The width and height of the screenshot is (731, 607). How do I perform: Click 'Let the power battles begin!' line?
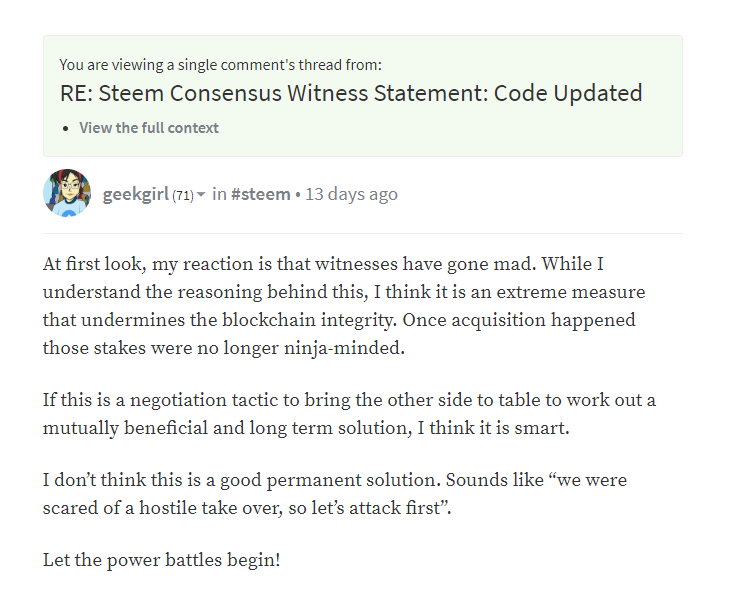tap(162, 560)
